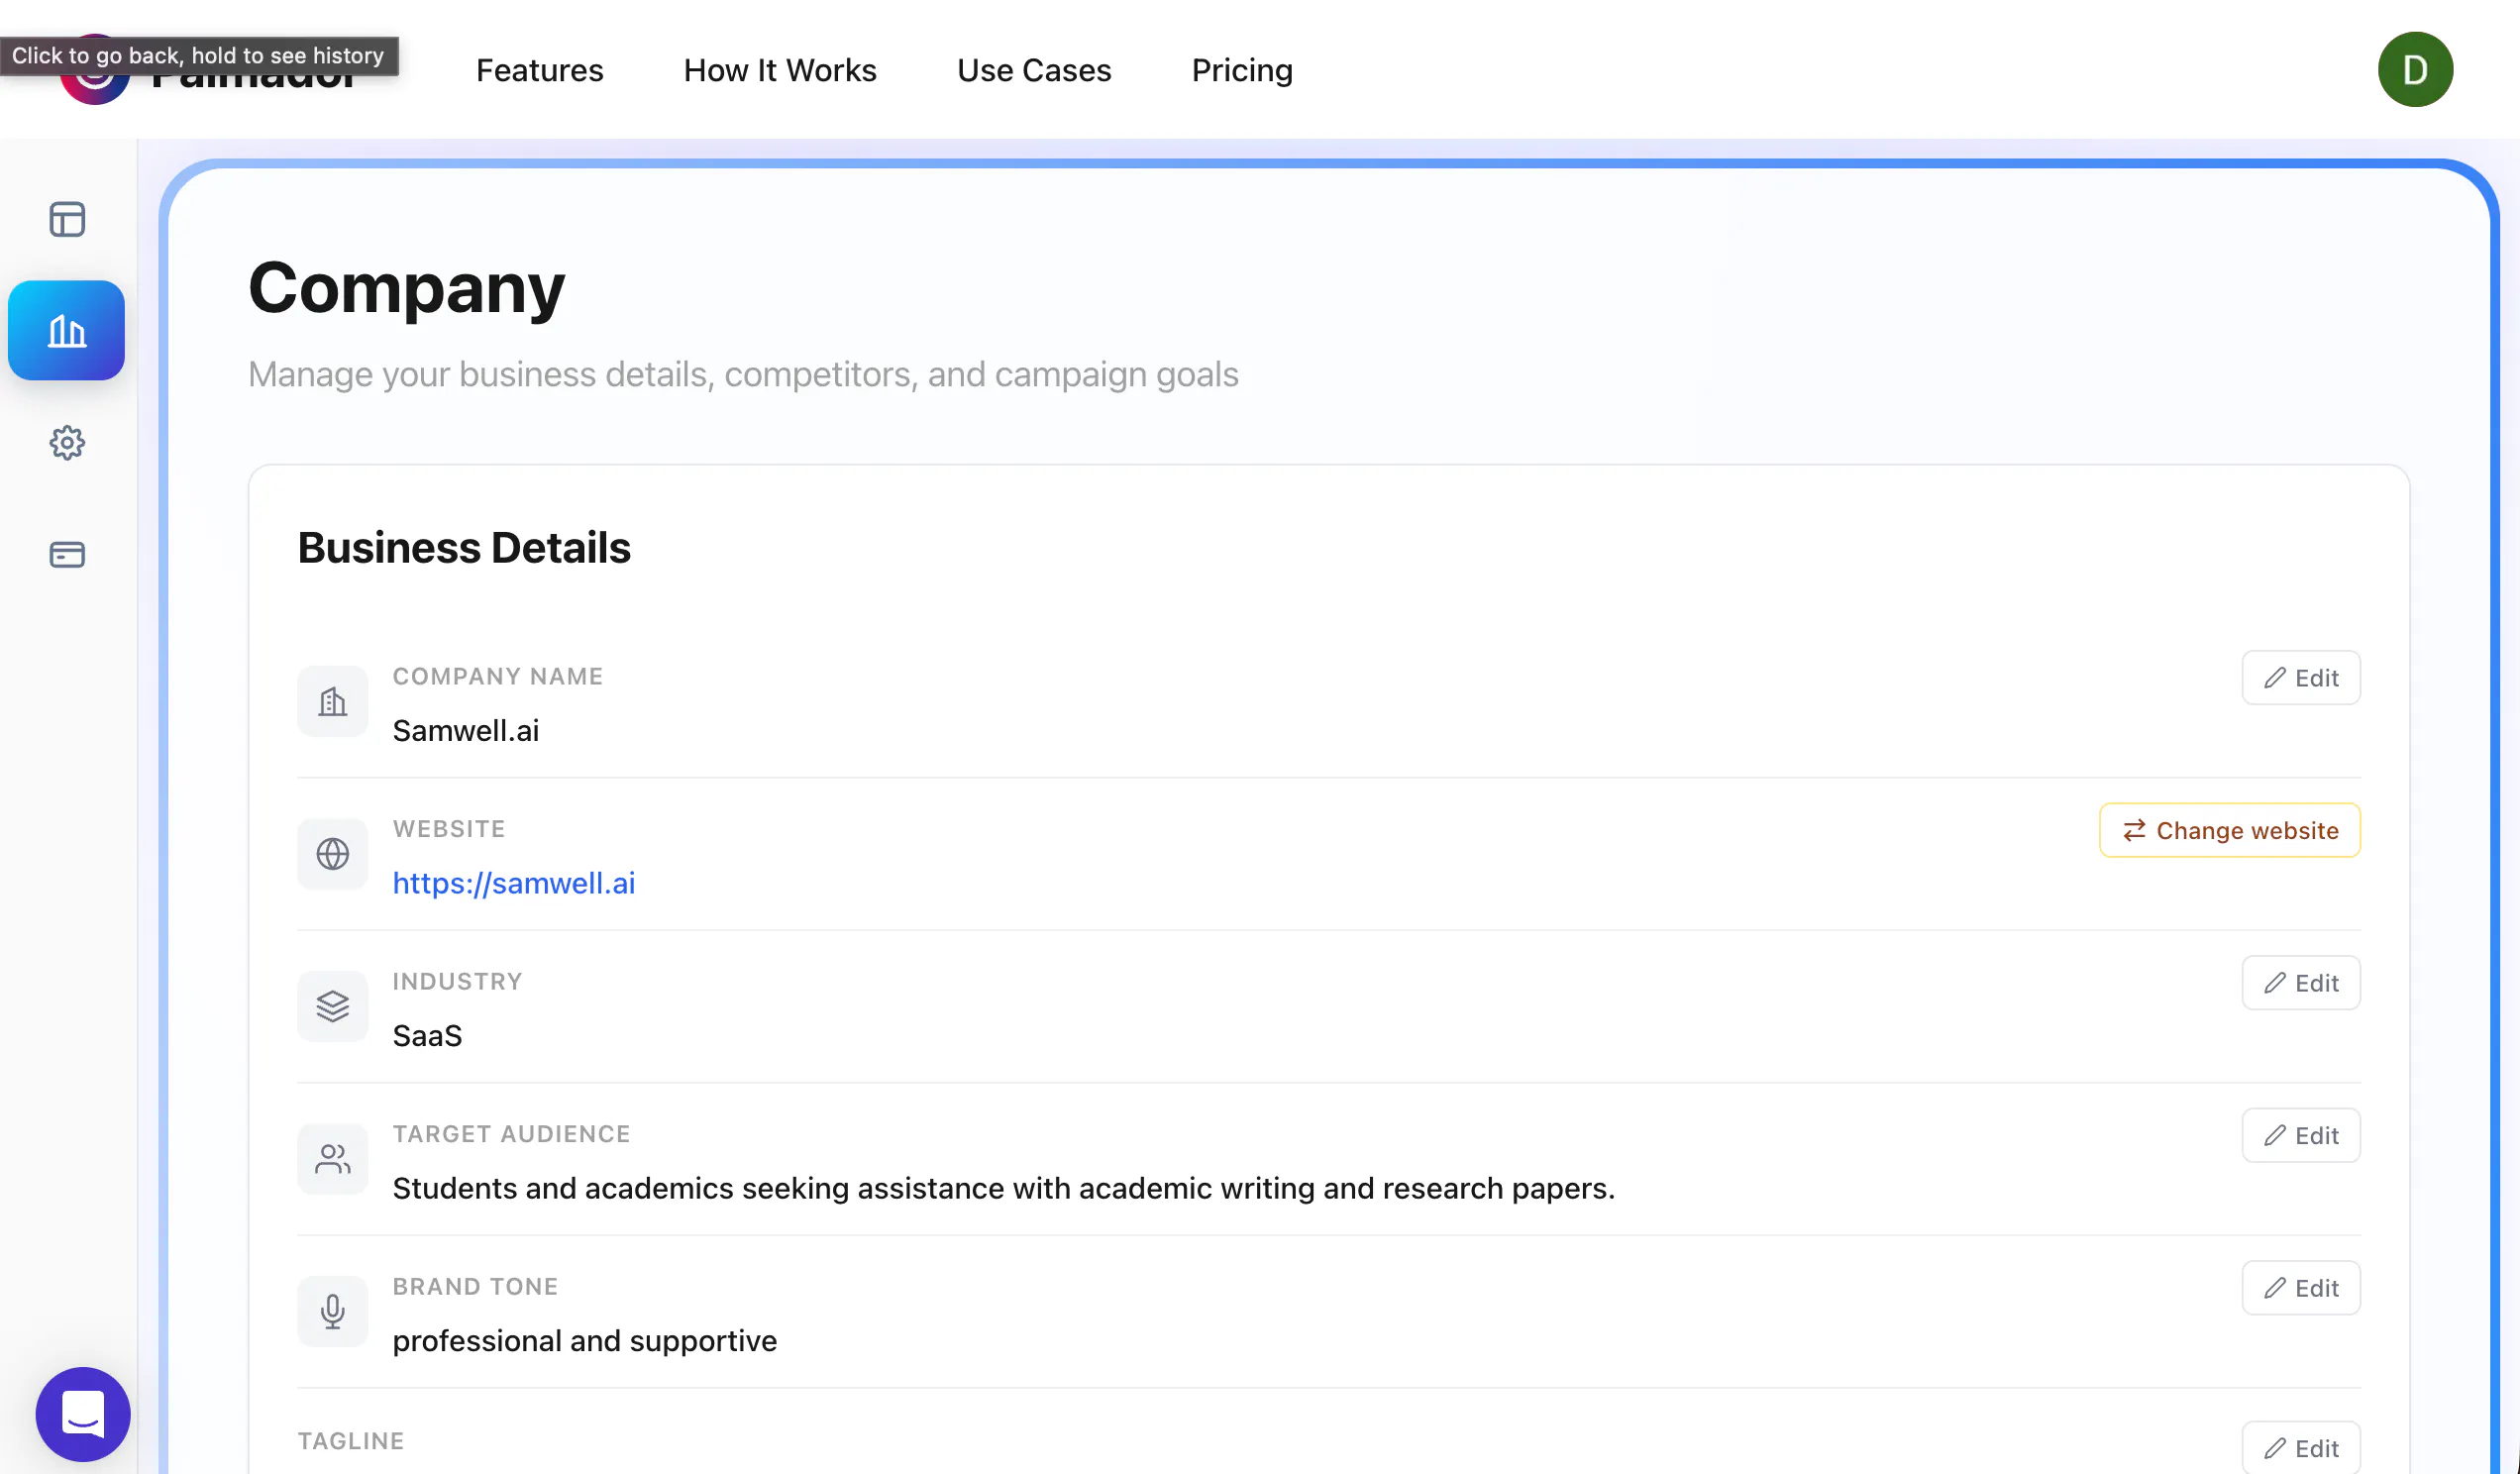
Task: Go to Use Cases
Action: [1034, 70]
